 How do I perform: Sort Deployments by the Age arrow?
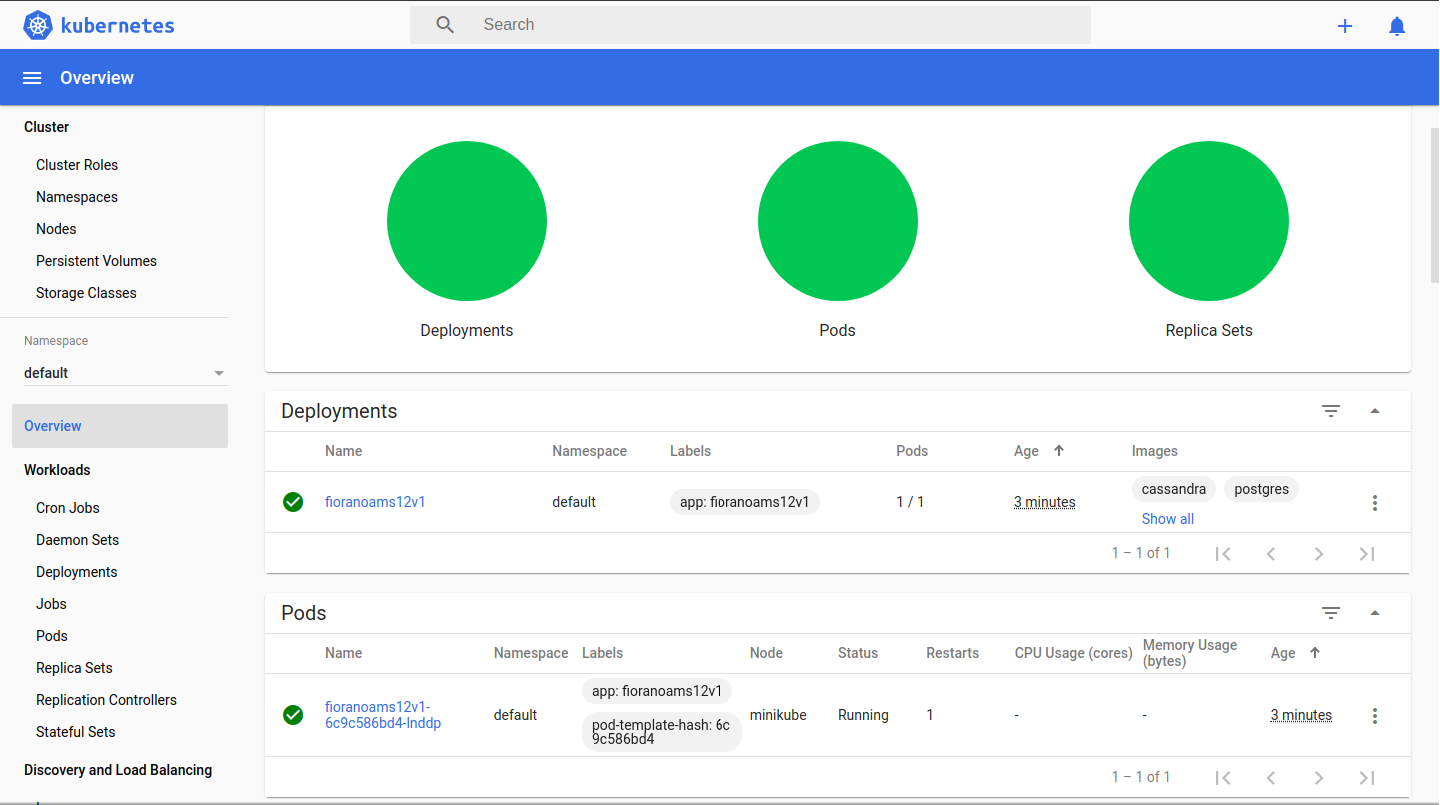coord(1059,451)
